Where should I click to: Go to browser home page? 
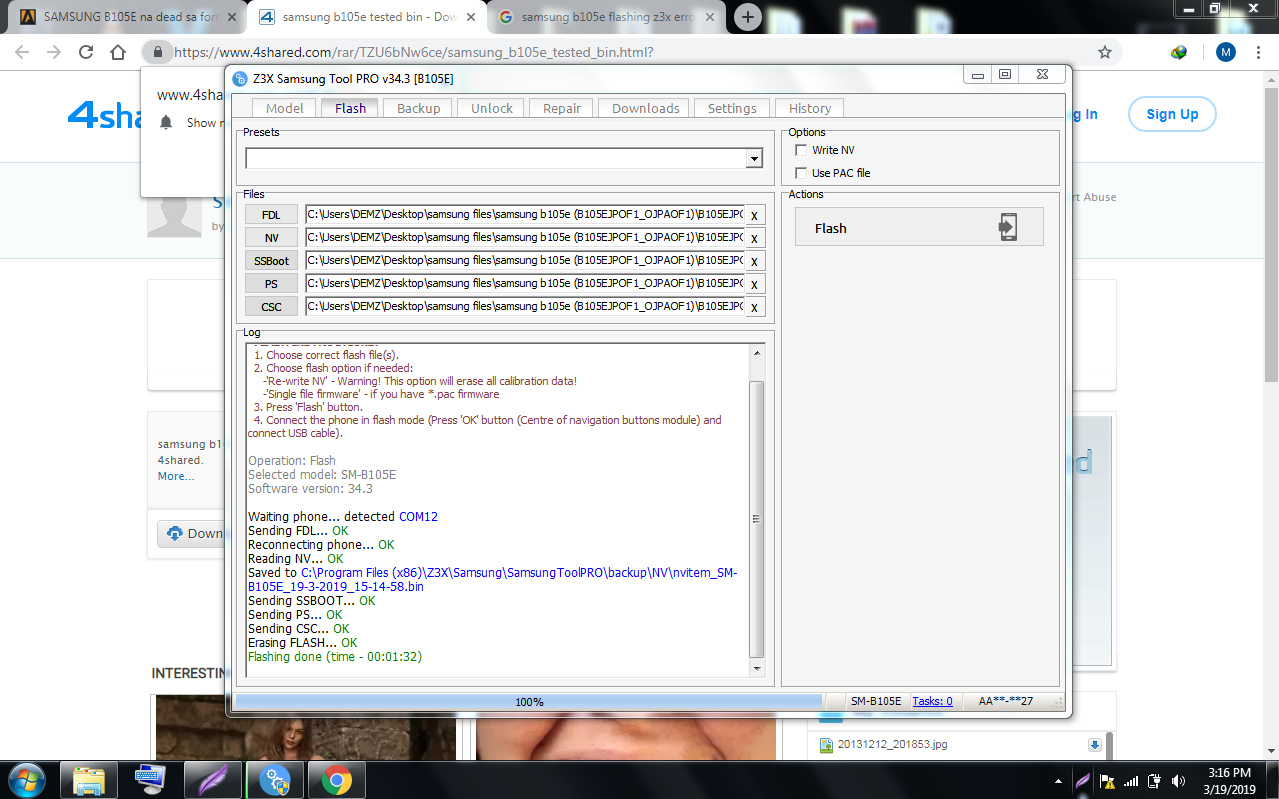[118, 52]
